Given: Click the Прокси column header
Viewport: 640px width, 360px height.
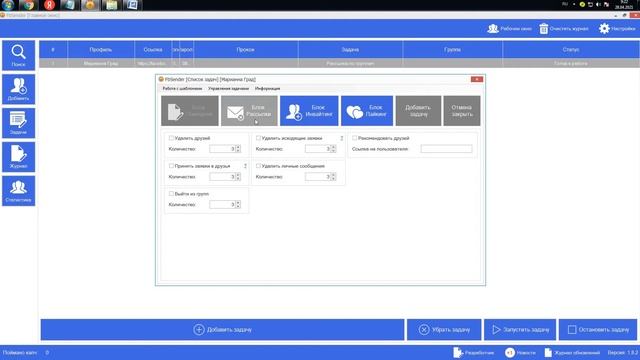Looking at the screenshot, I should (x=246, y=49).
